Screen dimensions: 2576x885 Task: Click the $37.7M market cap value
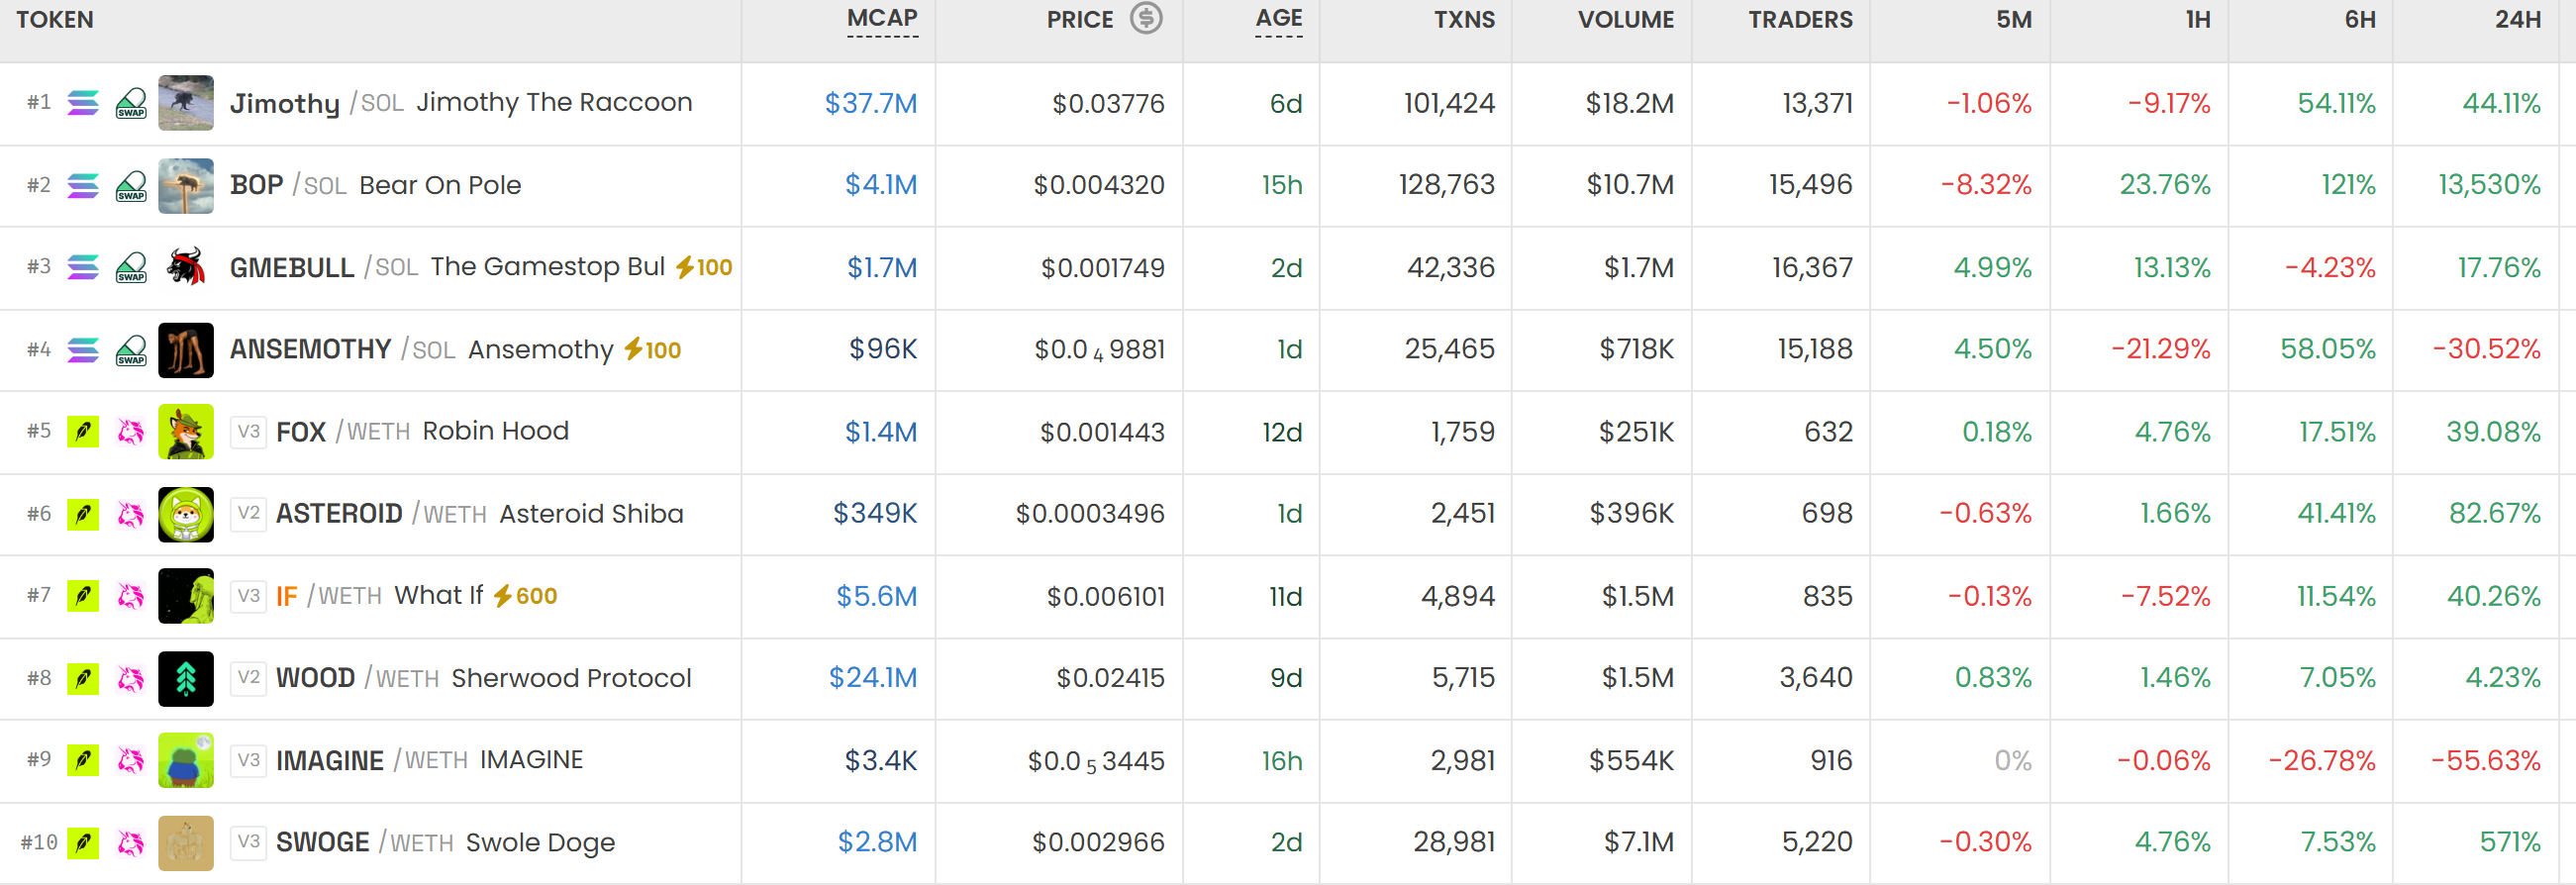click(870, 103)
